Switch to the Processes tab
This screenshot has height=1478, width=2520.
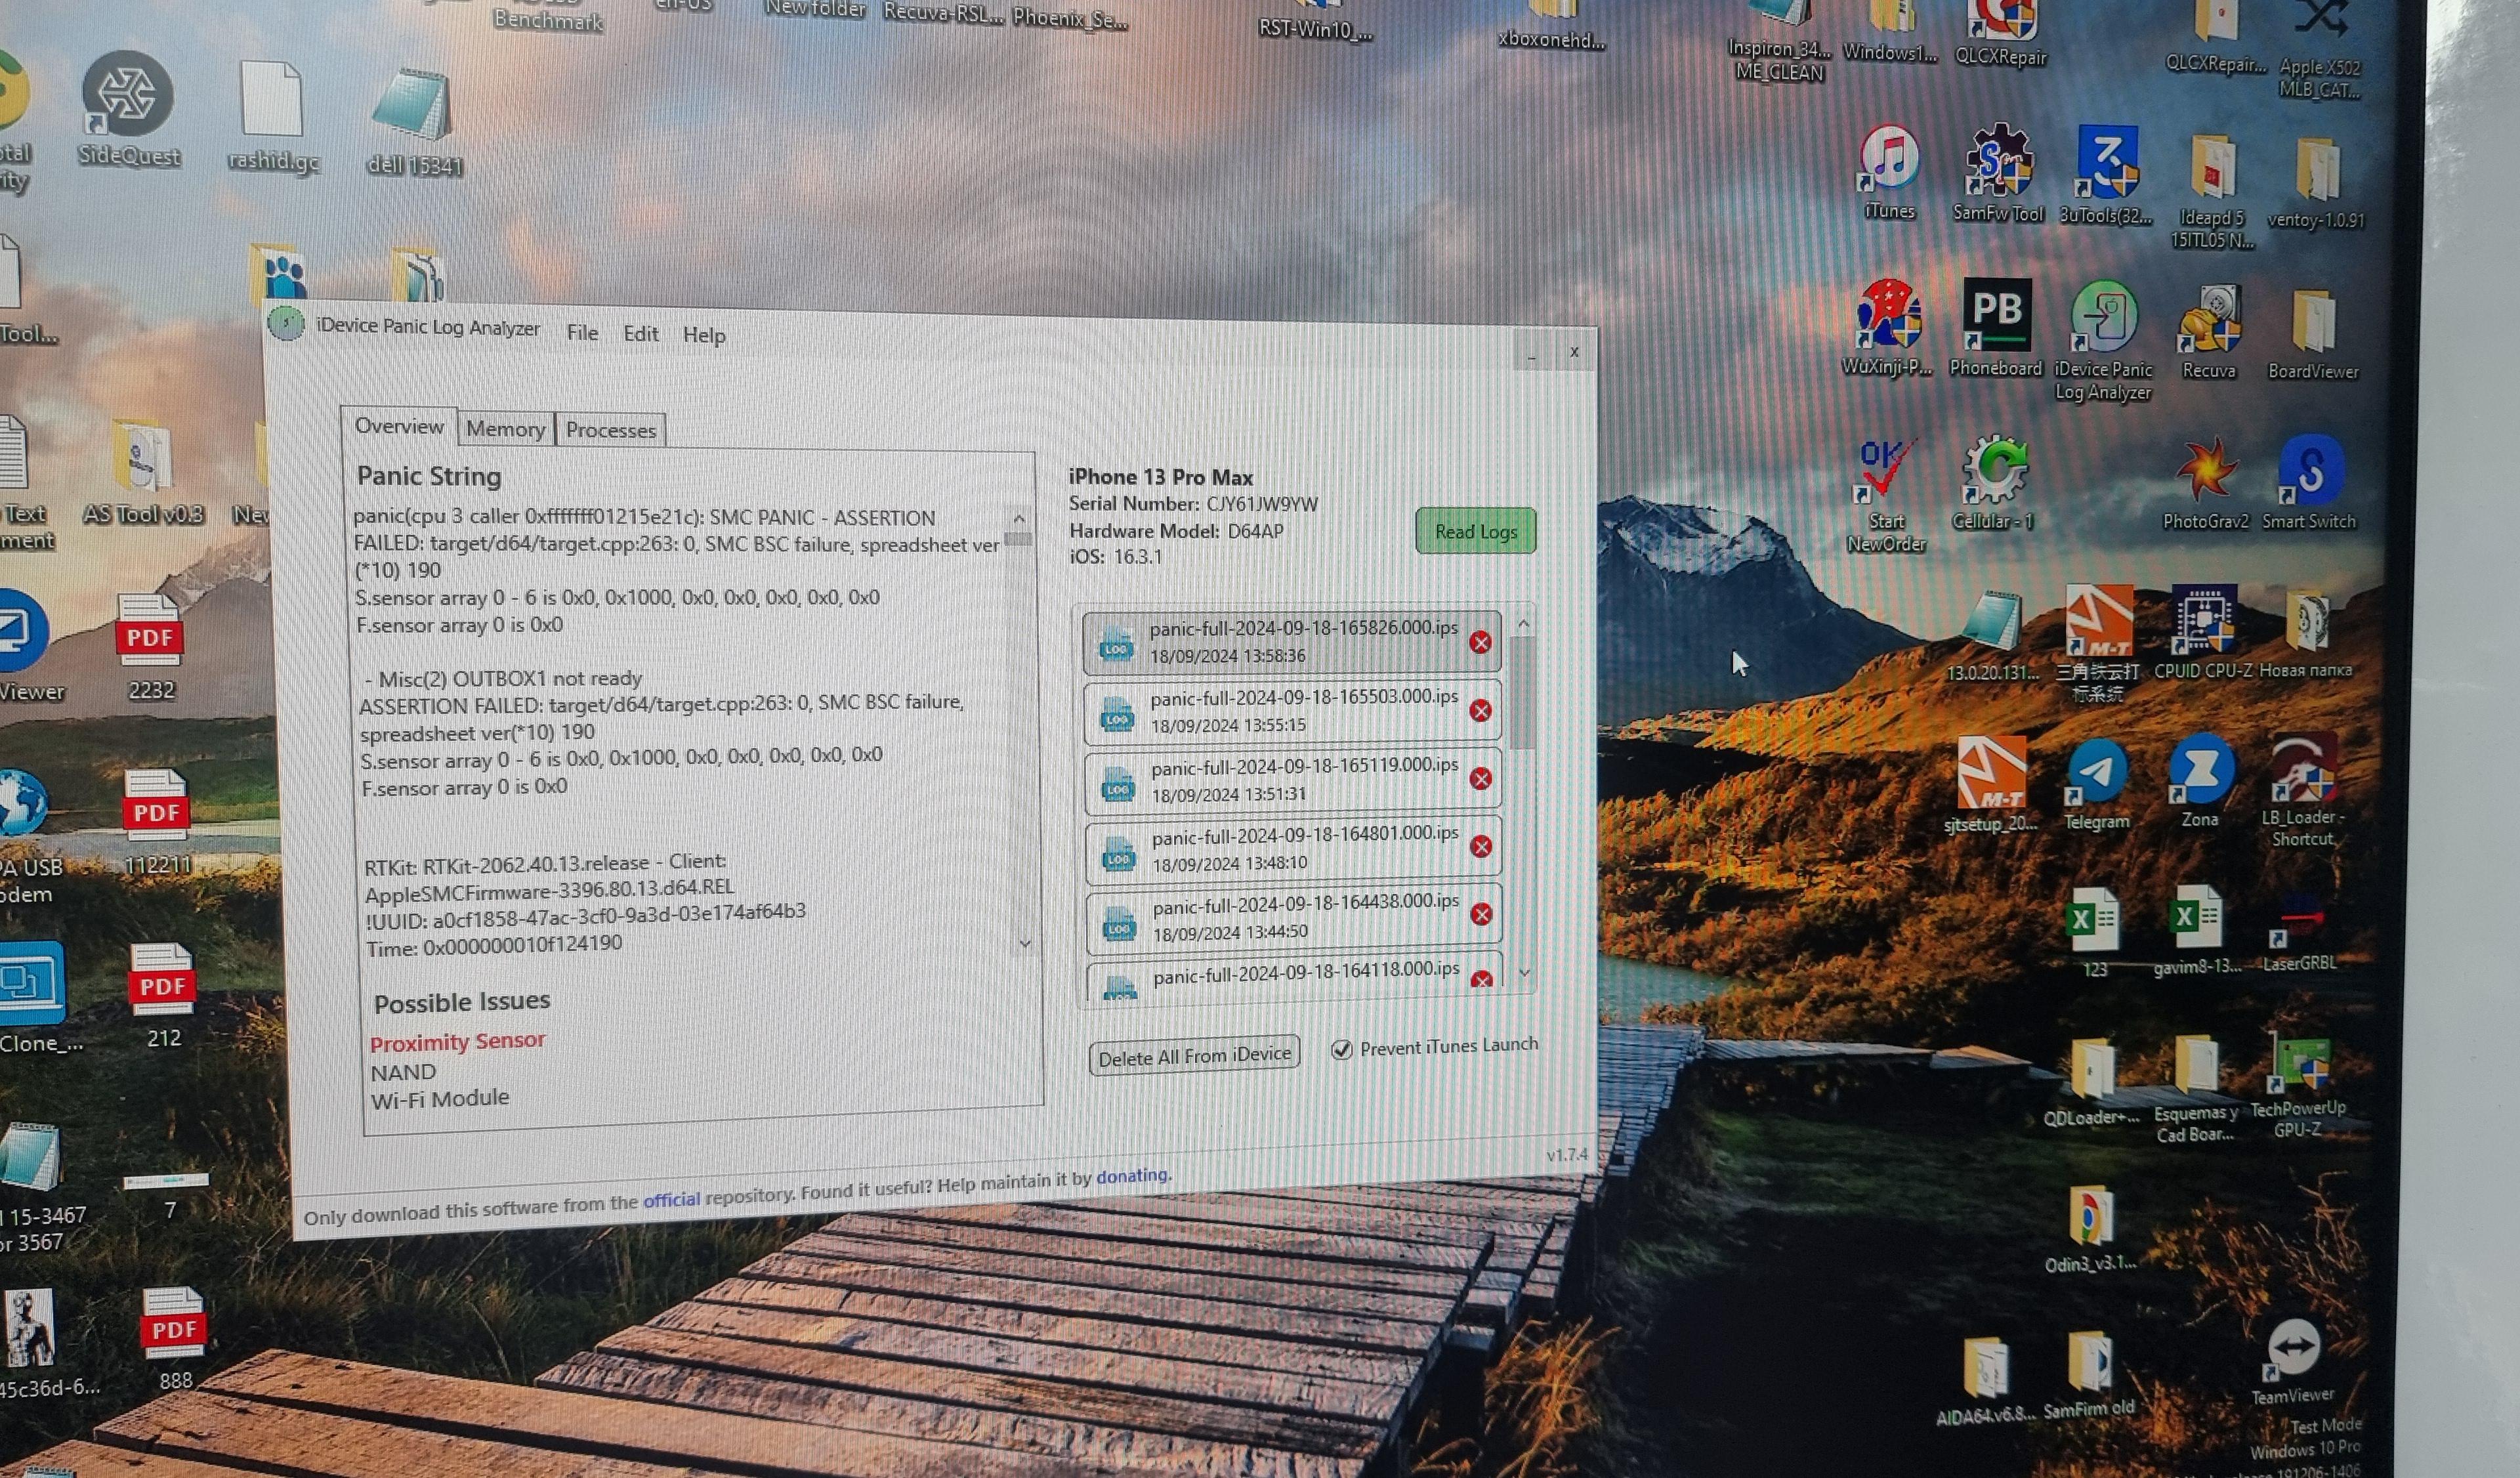[610, 430]
